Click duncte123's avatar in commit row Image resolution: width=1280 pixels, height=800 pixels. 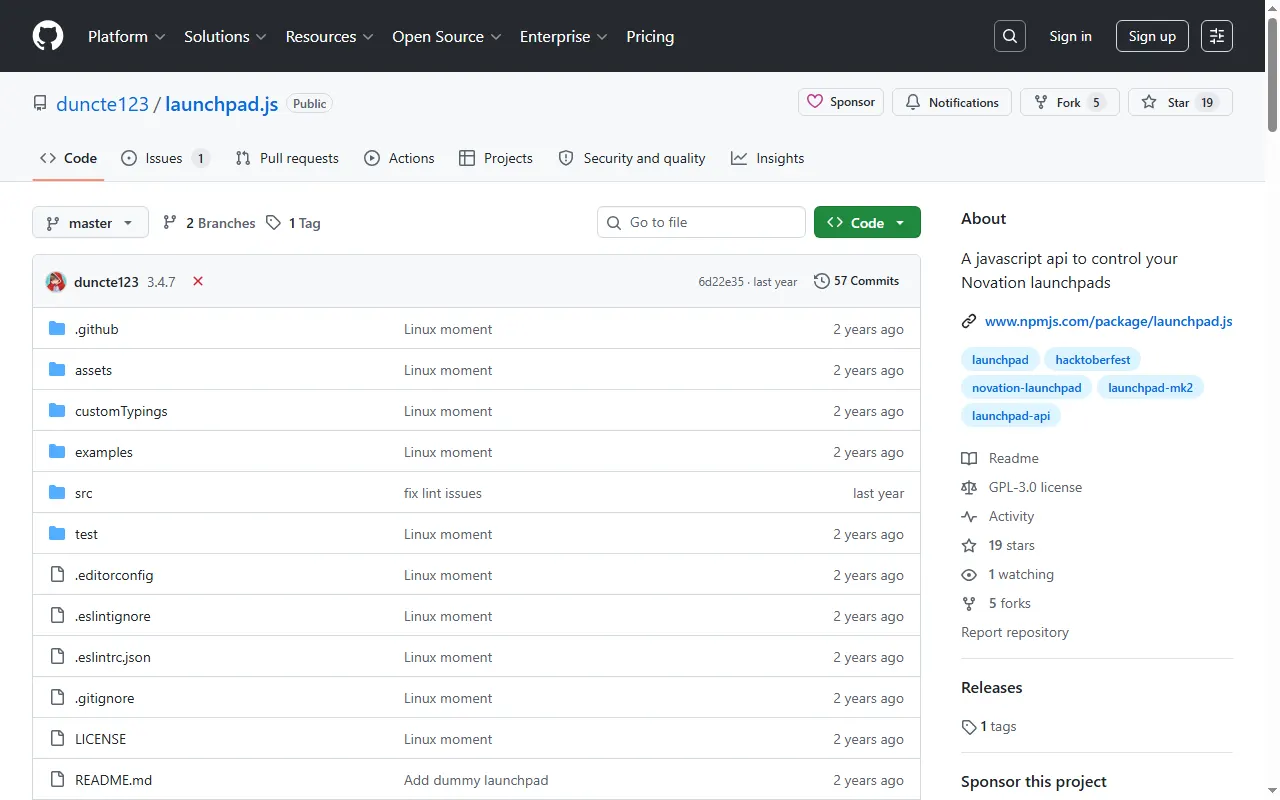56,282
